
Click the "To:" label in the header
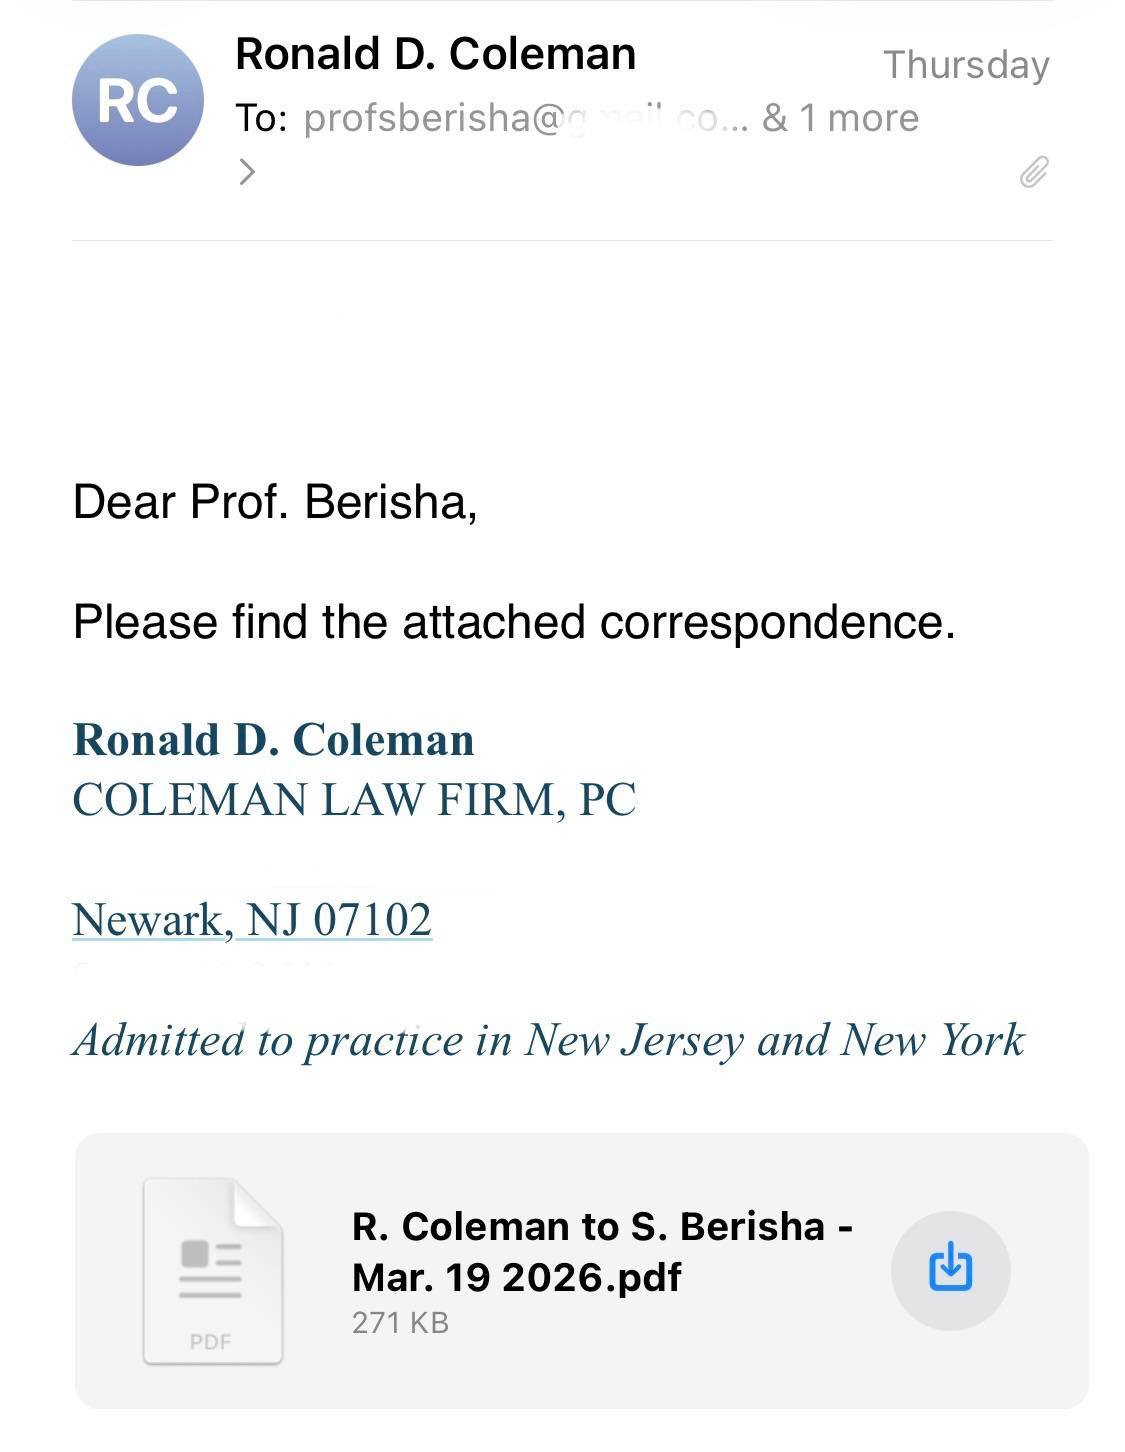tap(262, 118)
